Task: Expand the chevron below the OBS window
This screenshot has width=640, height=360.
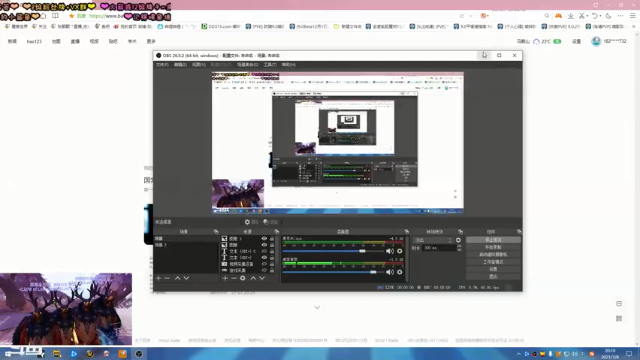Action: pos(317,307)
